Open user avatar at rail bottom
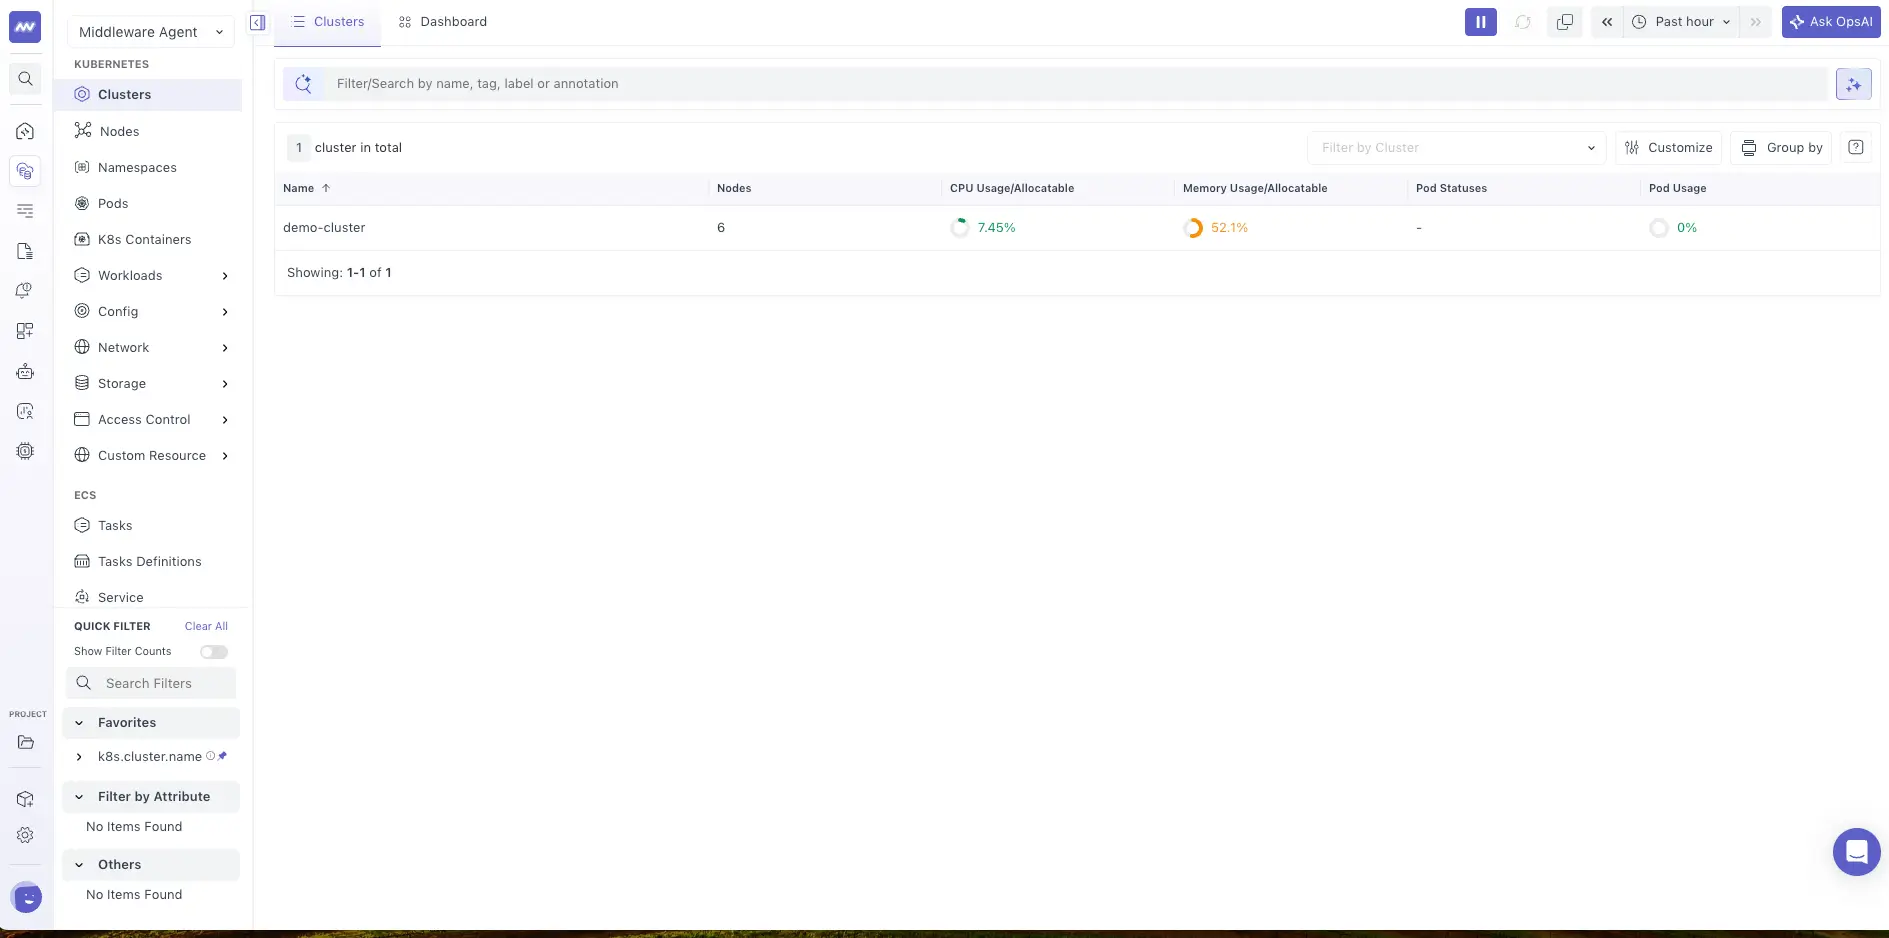The height and width of the screenshot is (938, 1889). (27, 898)
